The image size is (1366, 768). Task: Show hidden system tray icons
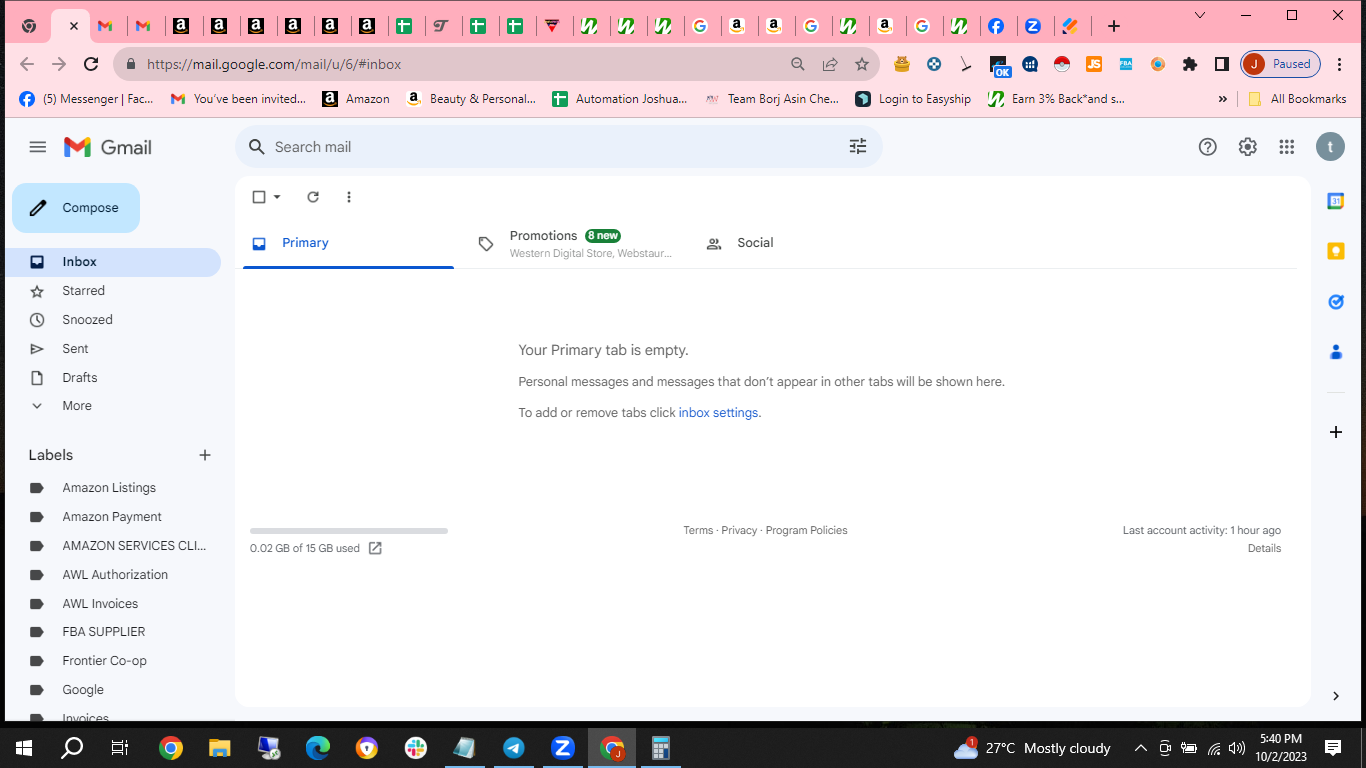1140,748
